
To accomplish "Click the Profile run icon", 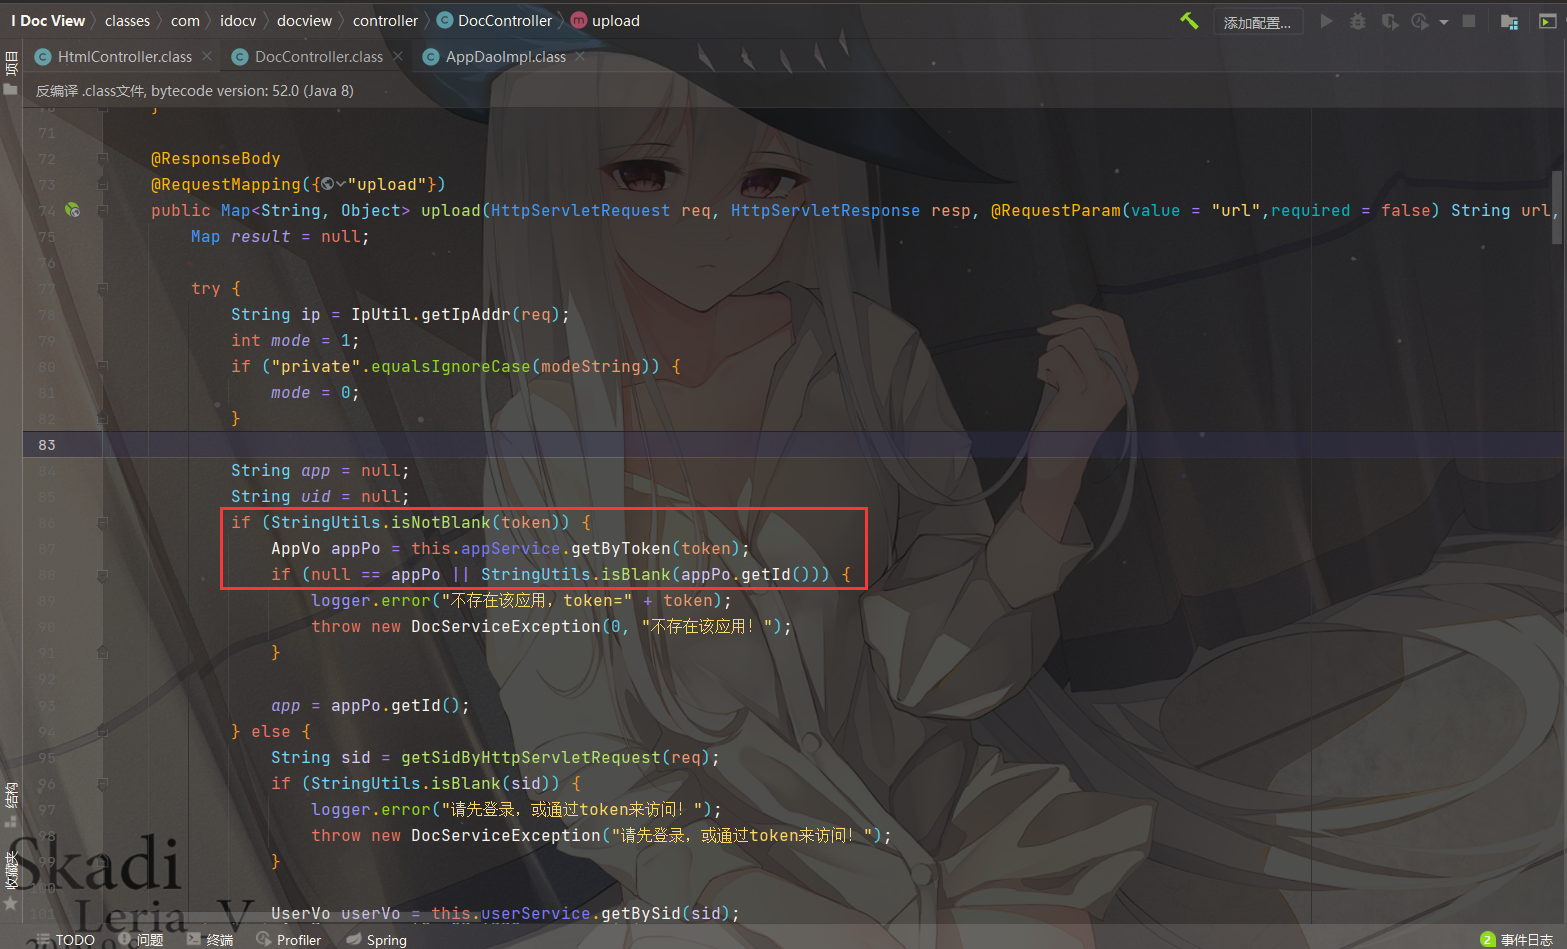I will [x=1420, y=21].
